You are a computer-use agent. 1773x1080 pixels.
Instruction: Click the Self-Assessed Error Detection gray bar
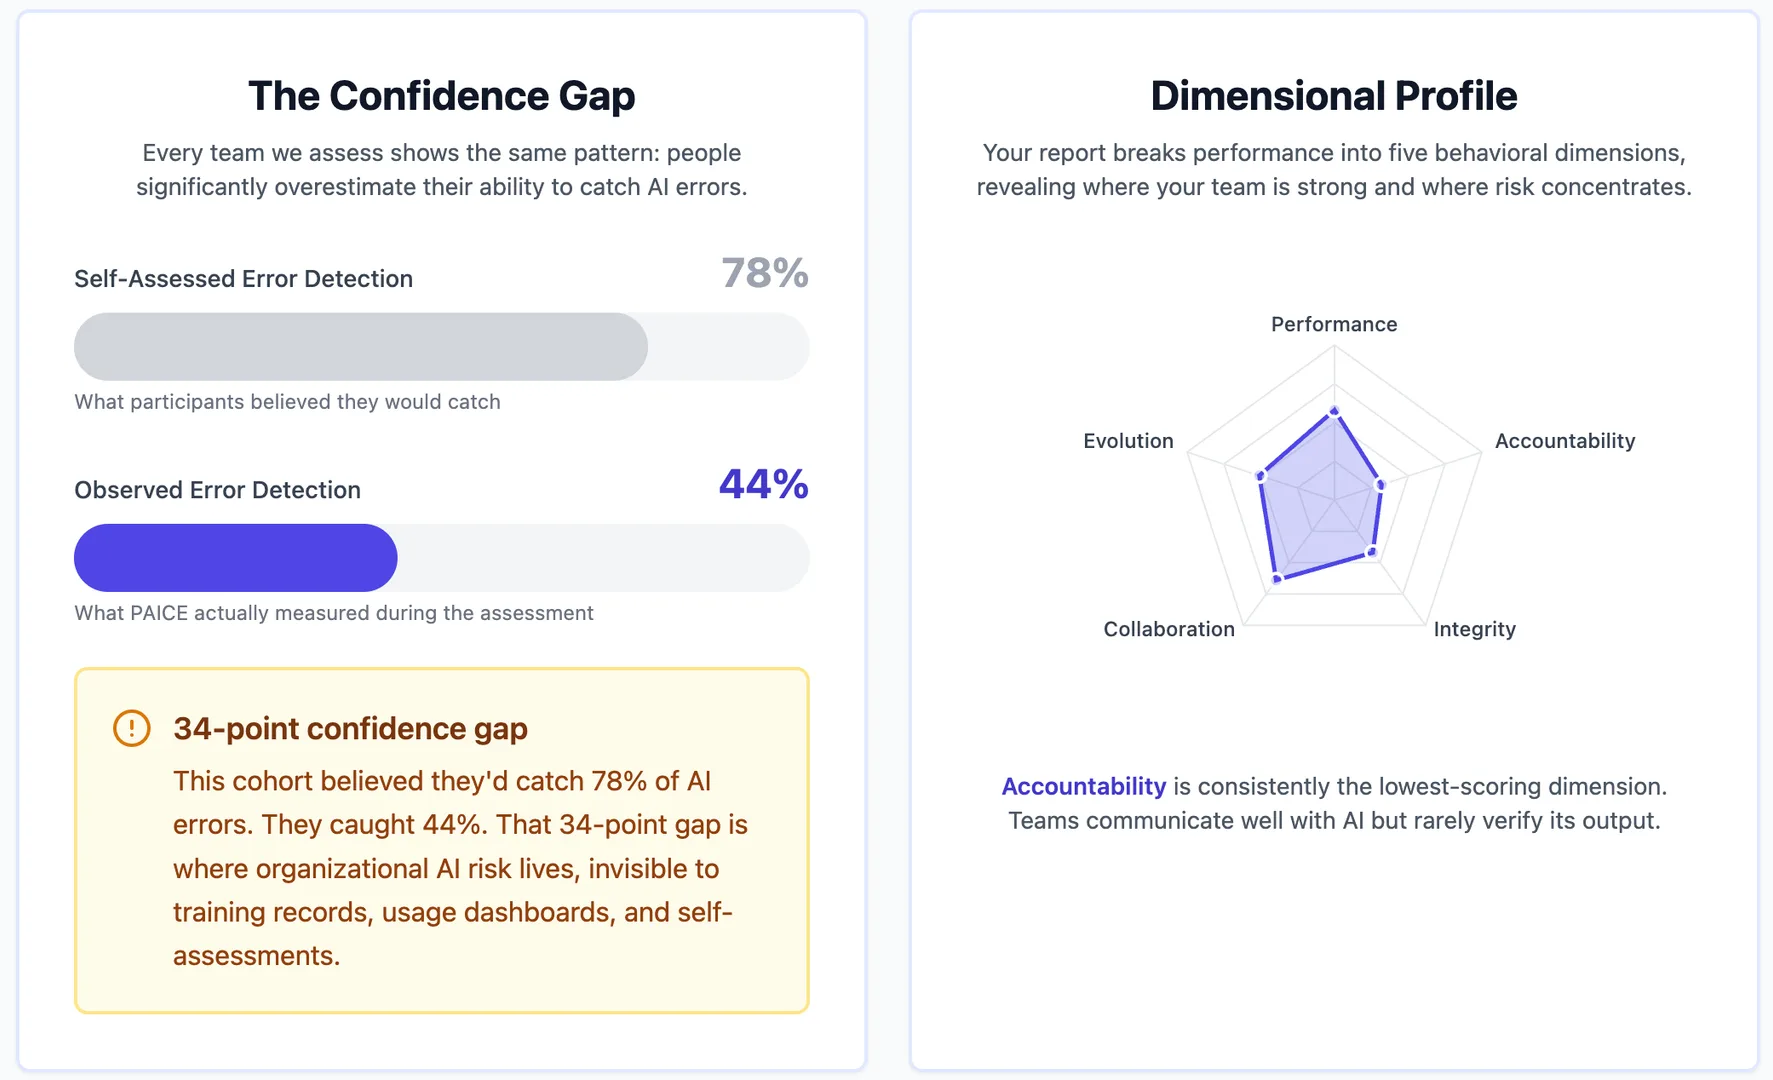361,347
